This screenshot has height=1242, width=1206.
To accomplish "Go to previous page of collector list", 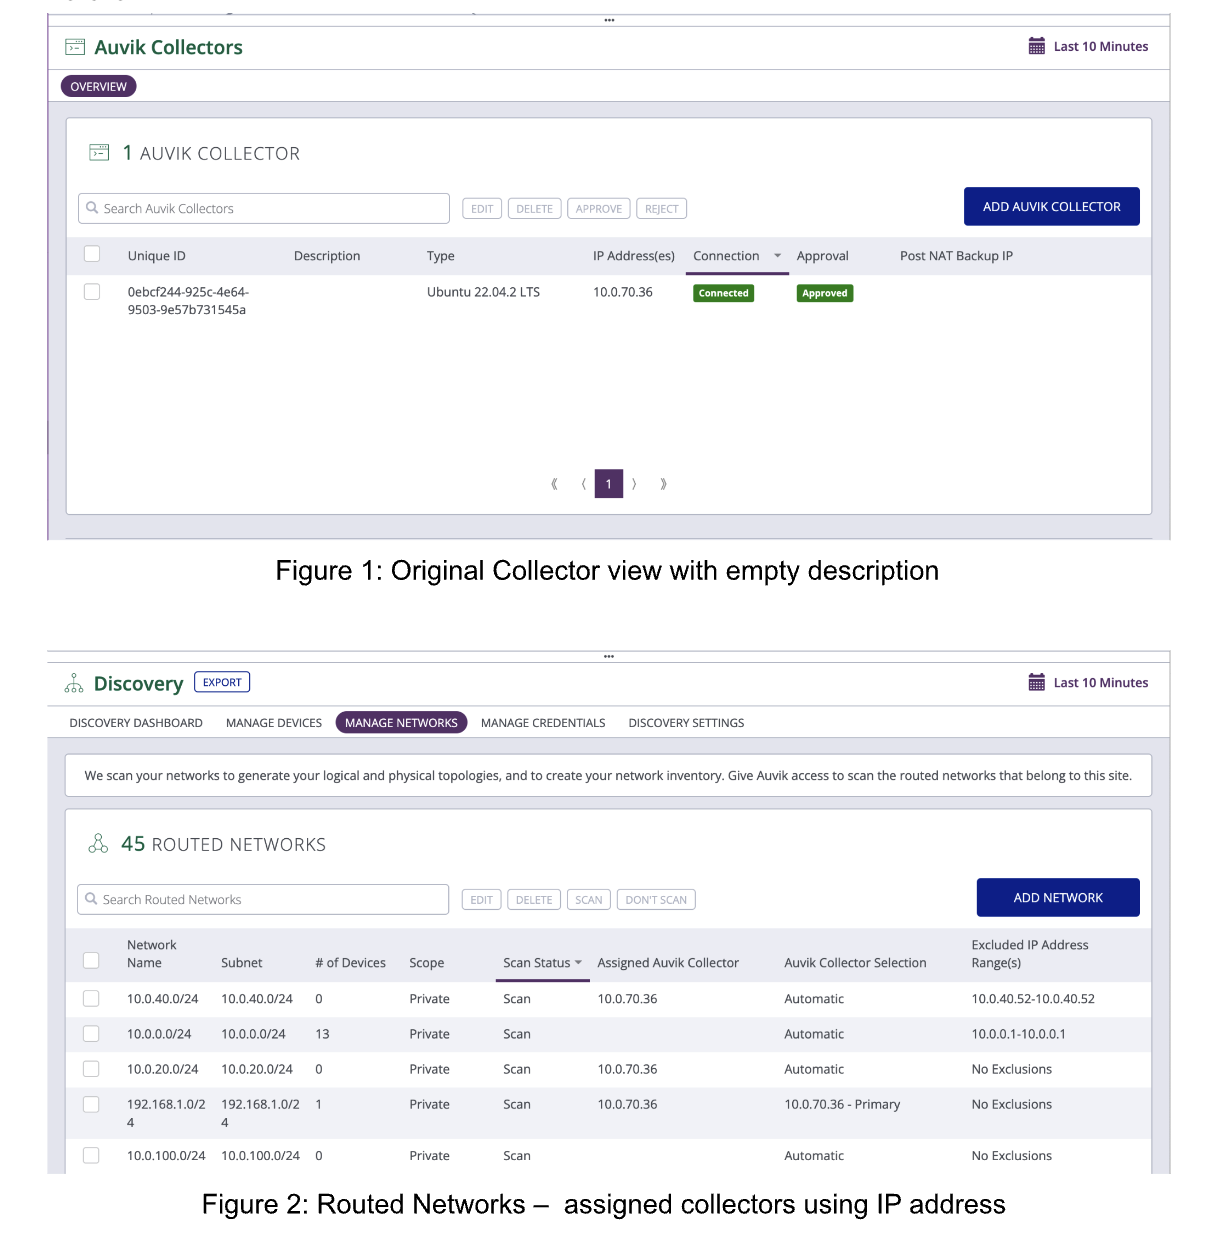I will 583,484.
